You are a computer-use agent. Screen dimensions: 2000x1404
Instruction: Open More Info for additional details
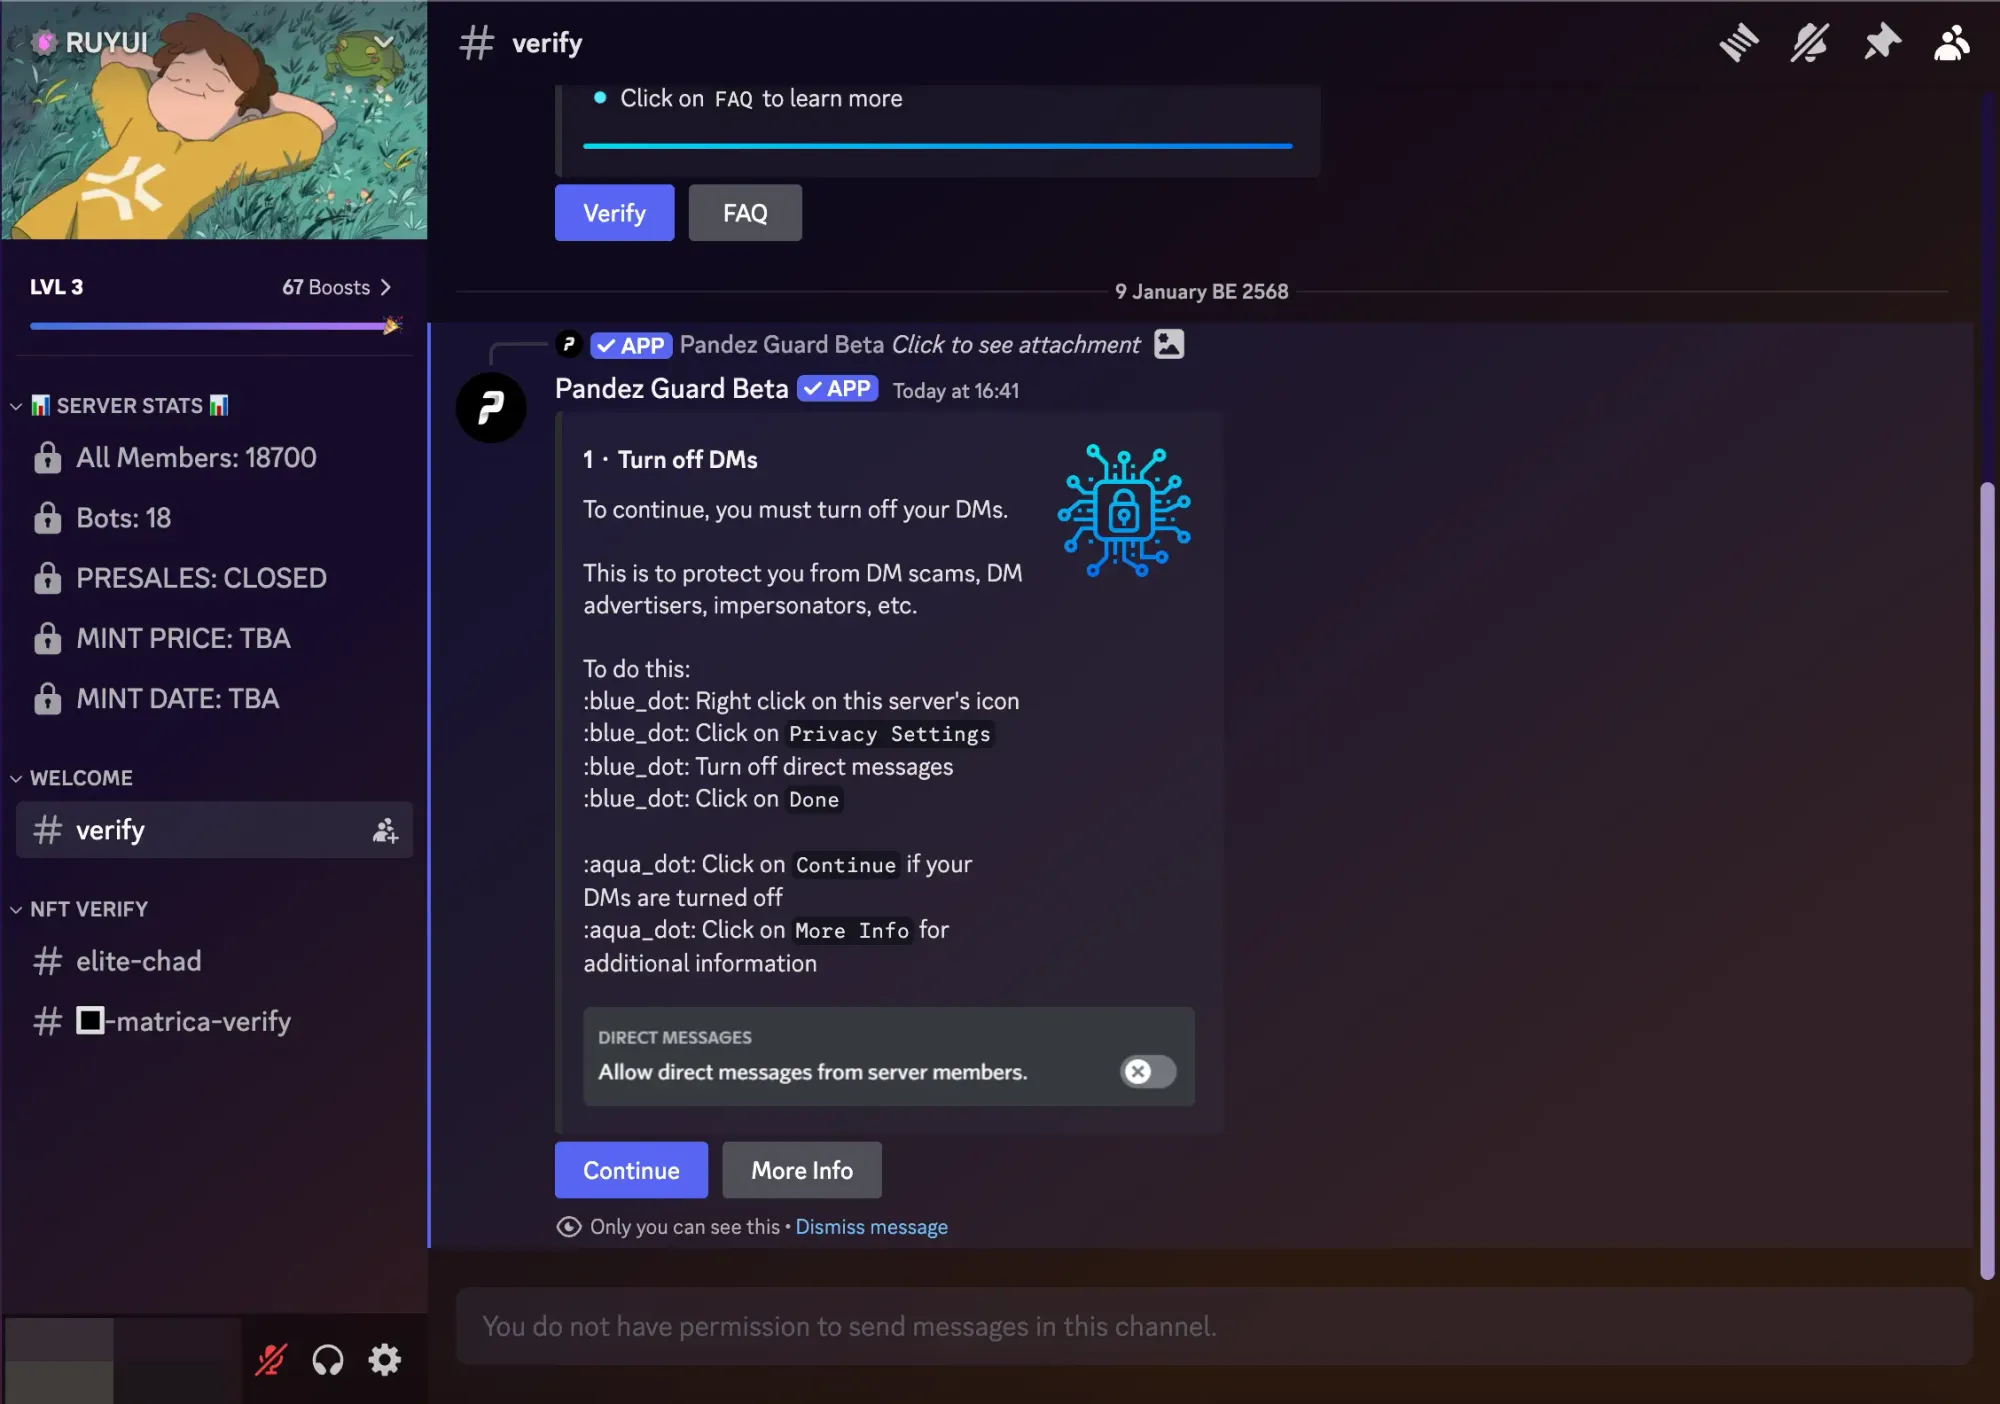pos(801,1168)
